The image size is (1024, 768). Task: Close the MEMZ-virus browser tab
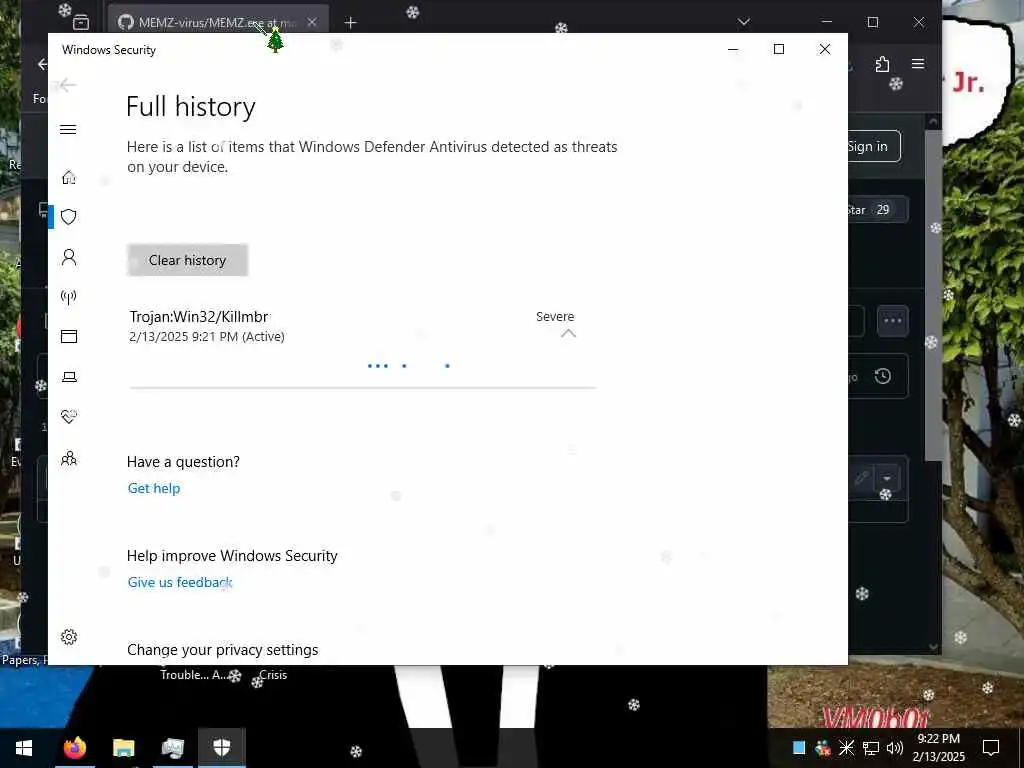point(312,22)
